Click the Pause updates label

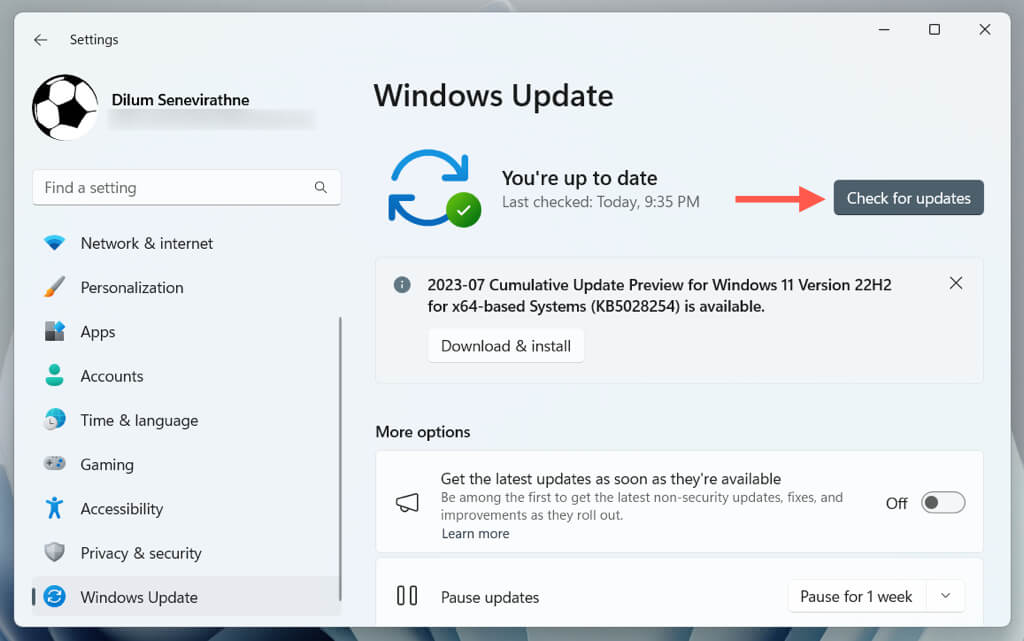[490, 597]
